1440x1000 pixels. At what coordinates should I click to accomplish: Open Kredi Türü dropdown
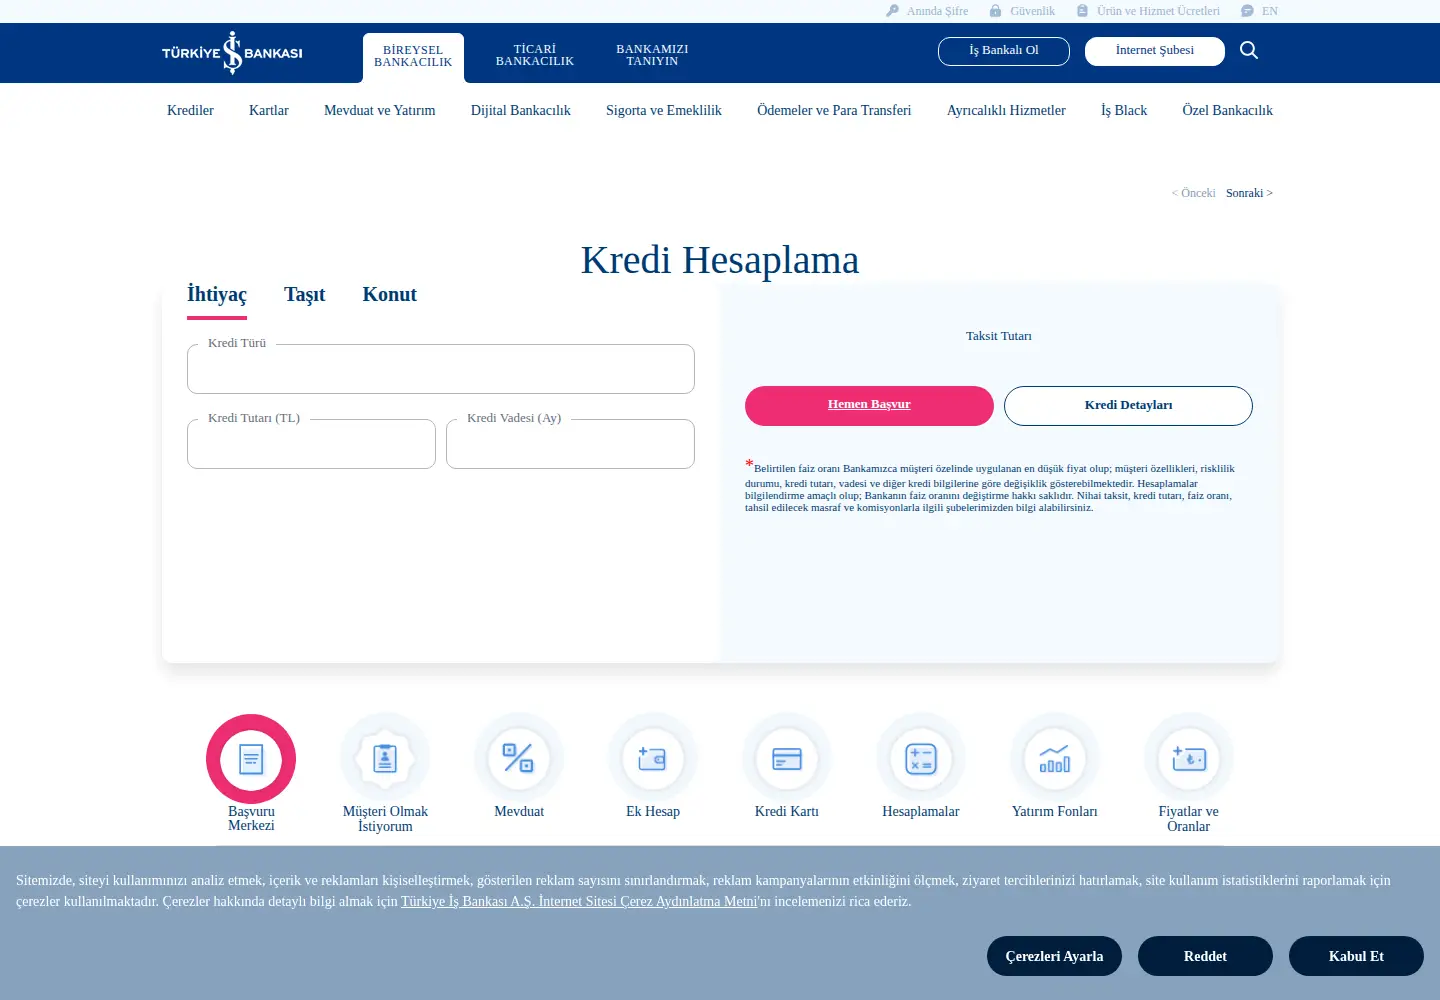(x=441, y=369)
